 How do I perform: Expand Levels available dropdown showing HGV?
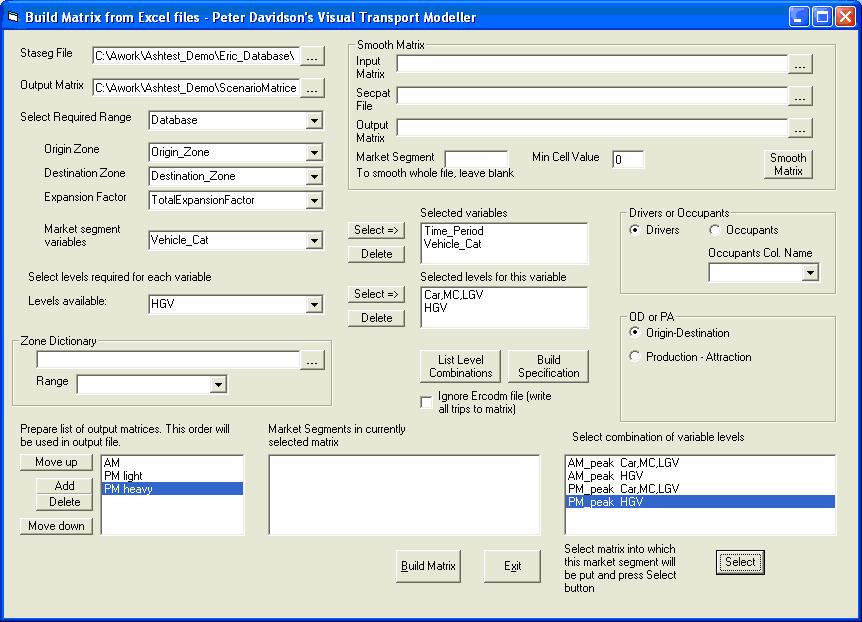point(314,304)
